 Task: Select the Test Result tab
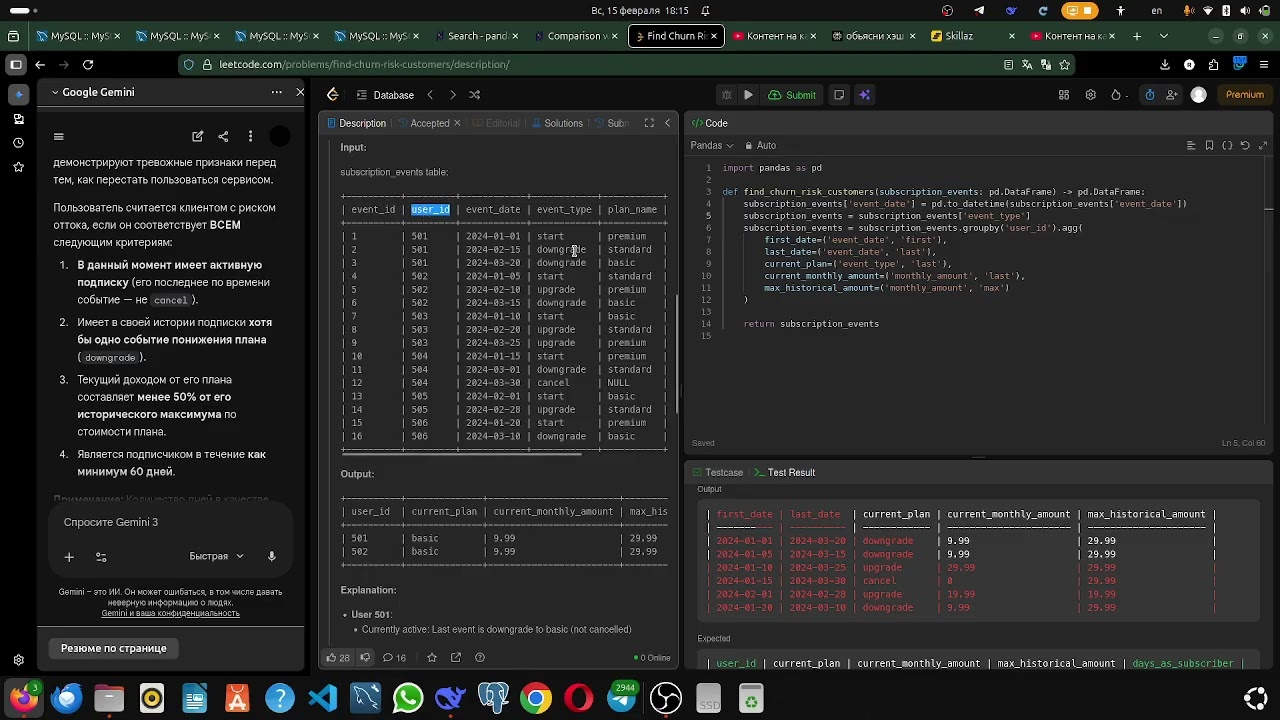(x=784, y=472)
